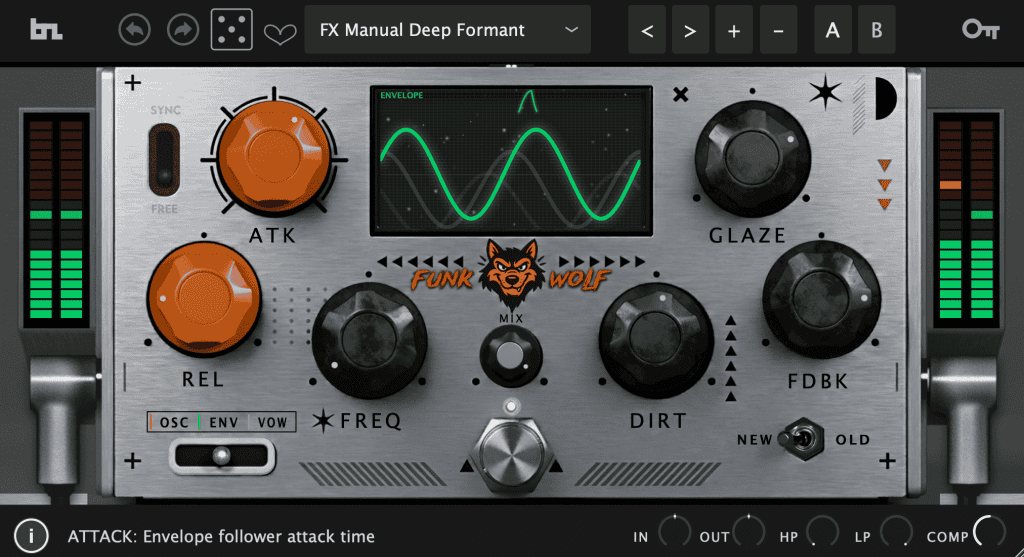Click the upward arrows column beside DIRT

click(731, 358)
